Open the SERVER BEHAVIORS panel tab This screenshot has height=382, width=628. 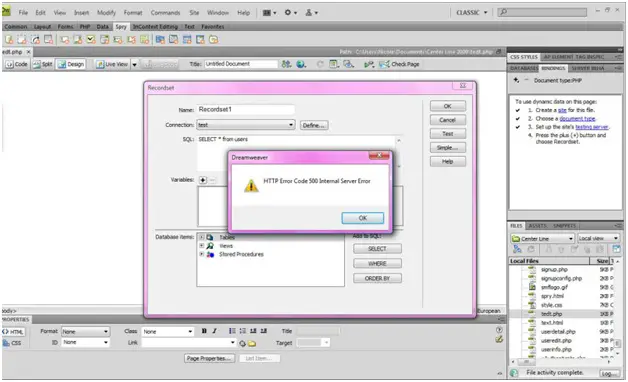(588, 68)
